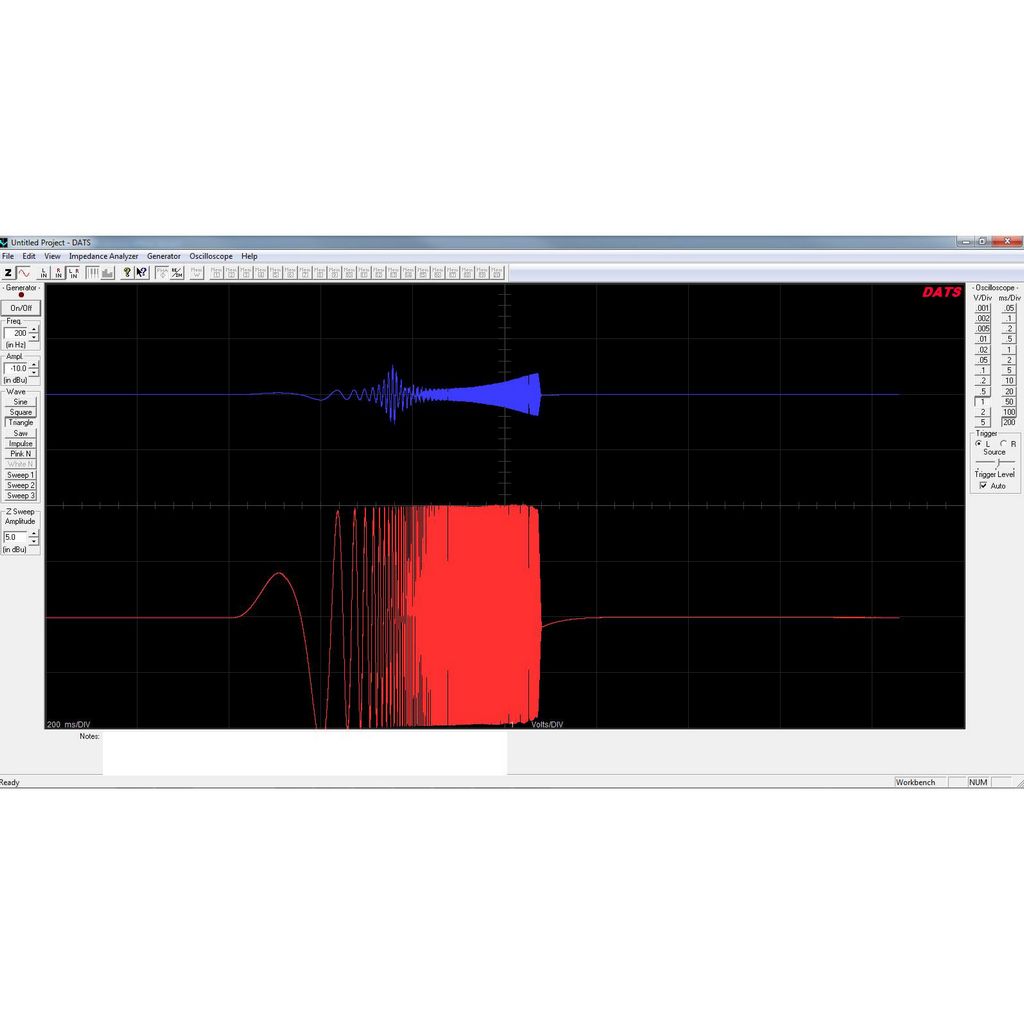The width and height of the screenshot is (1024, 1024).
Task: Open the Oscilloscope menu
Action: (x=211, y=257)
